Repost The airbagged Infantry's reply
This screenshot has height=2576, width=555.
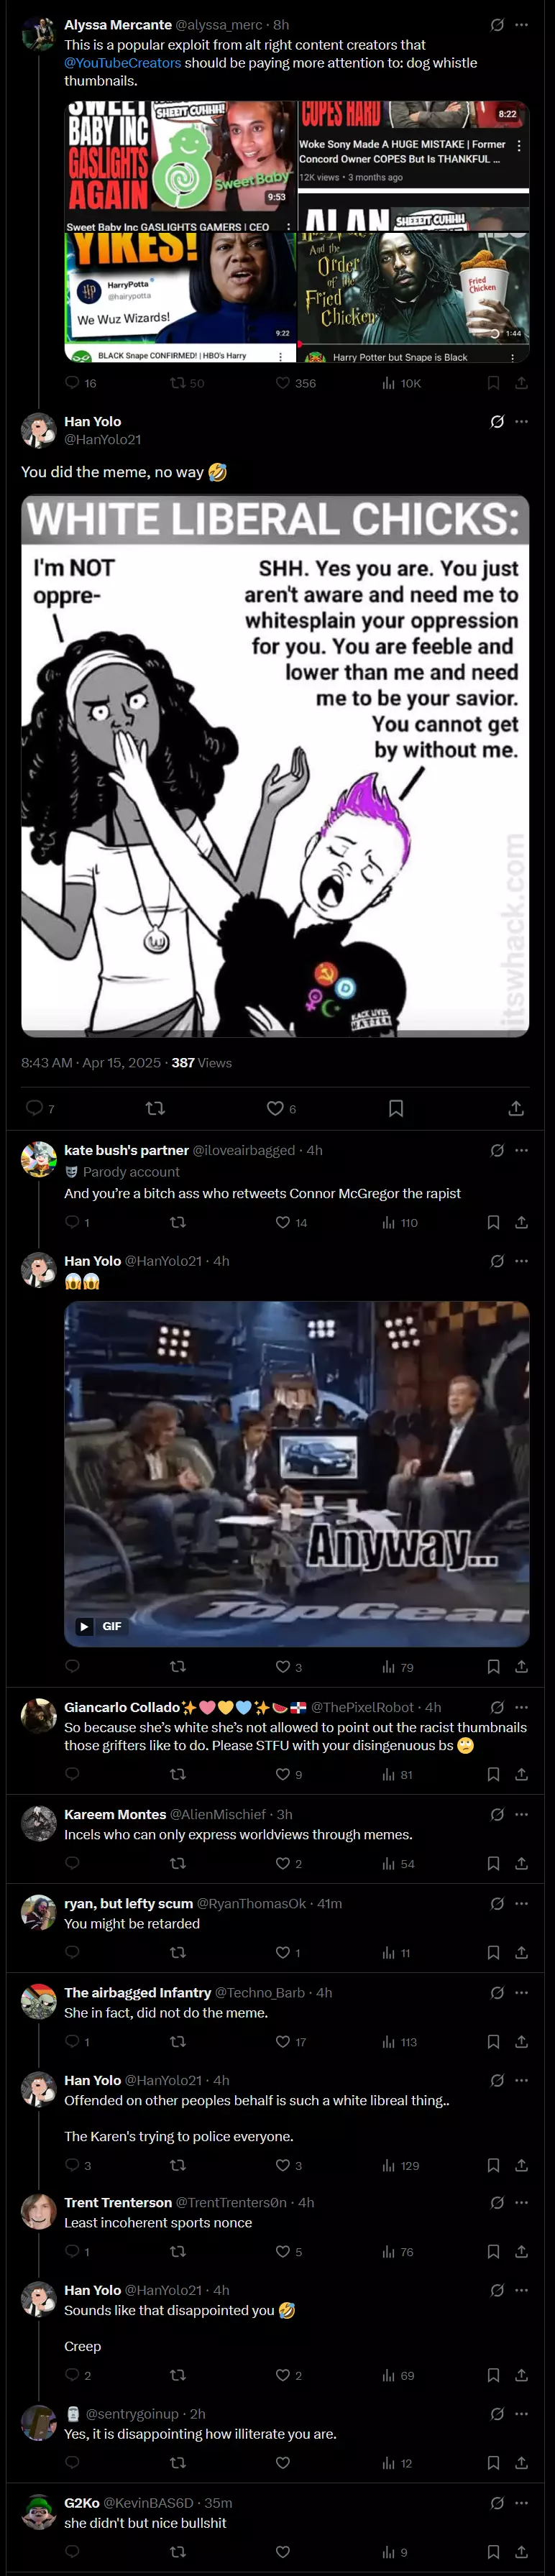pyautogui.click(x=178, y=2041)
